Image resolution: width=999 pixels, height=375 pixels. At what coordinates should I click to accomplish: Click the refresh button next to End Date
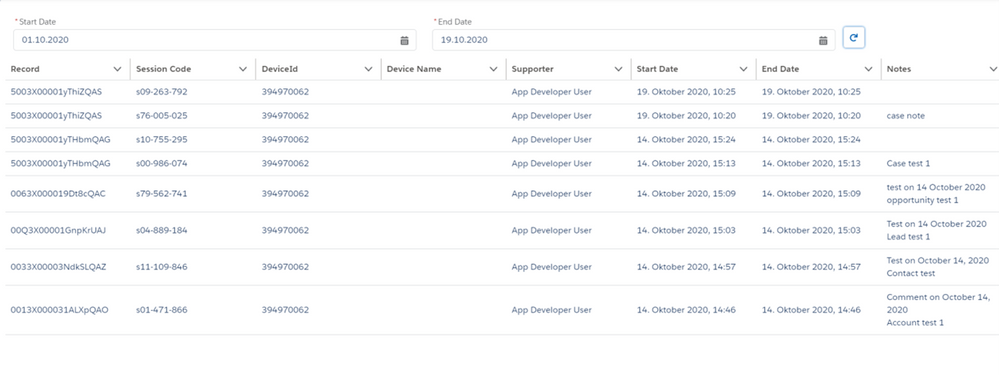854,38
